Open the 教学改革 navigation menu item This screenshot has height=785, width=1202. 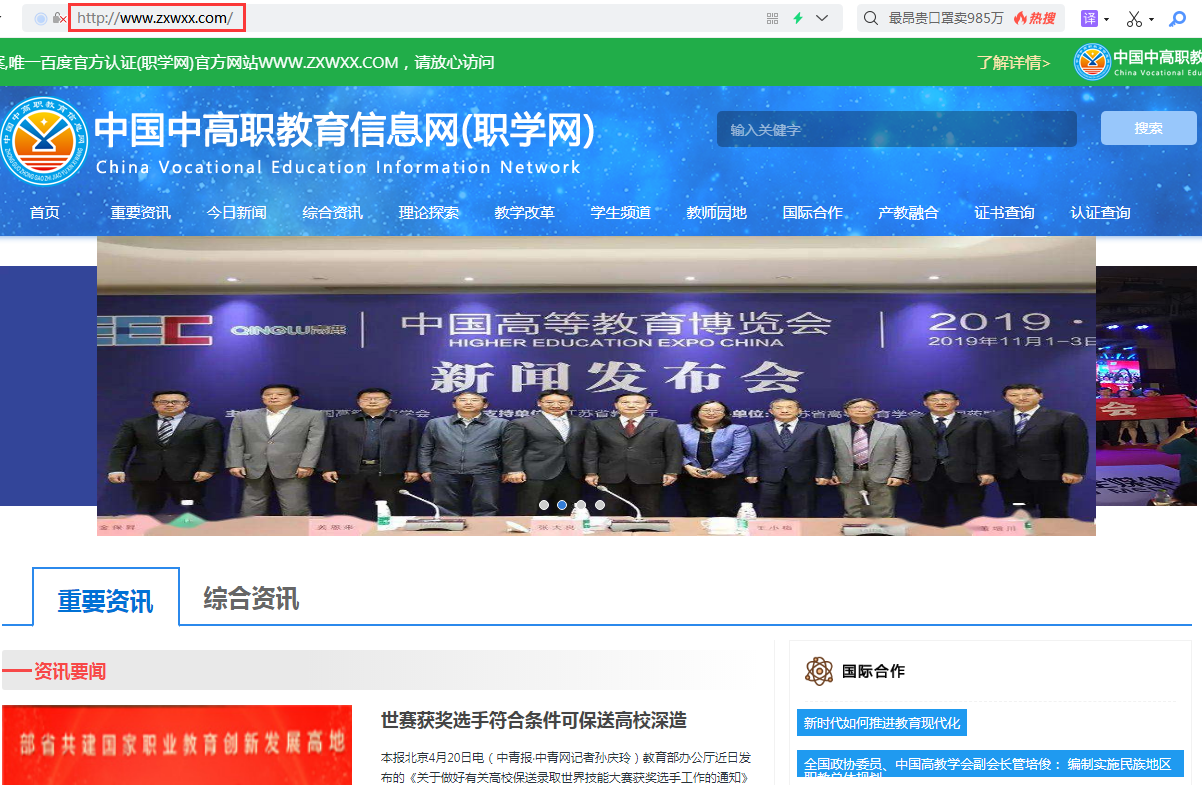tap(524, 212)
